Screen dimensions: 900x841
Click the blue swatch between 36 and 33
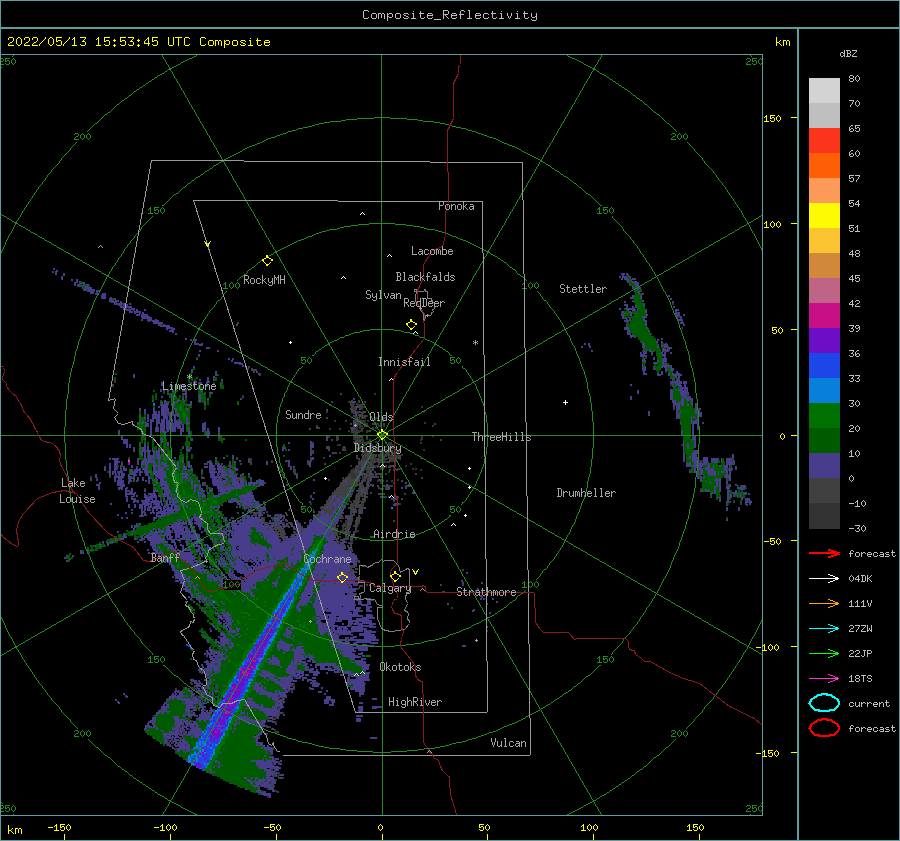point(824,366)
